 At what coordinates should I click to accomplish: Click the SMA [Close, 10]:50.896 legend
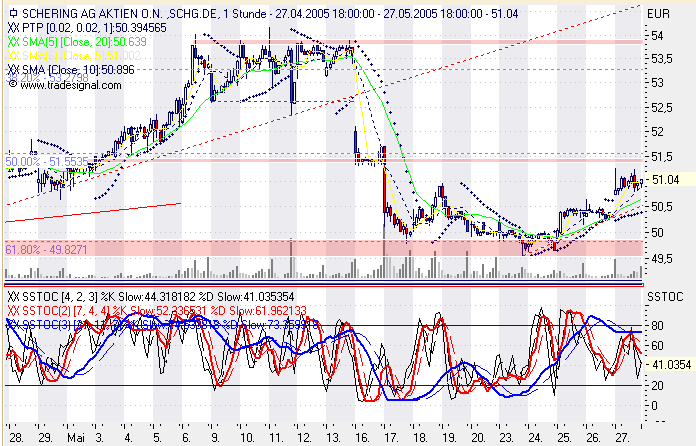tap(71, 70)
